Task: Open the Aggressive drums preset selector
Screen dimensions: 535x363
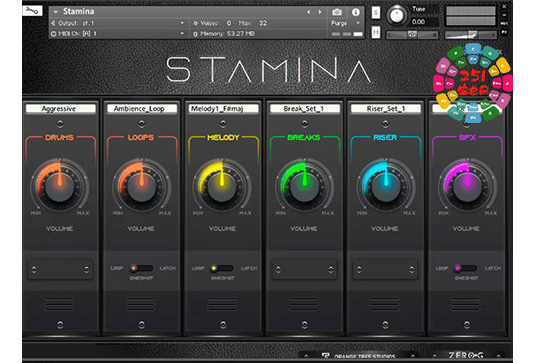Action: 60,108
